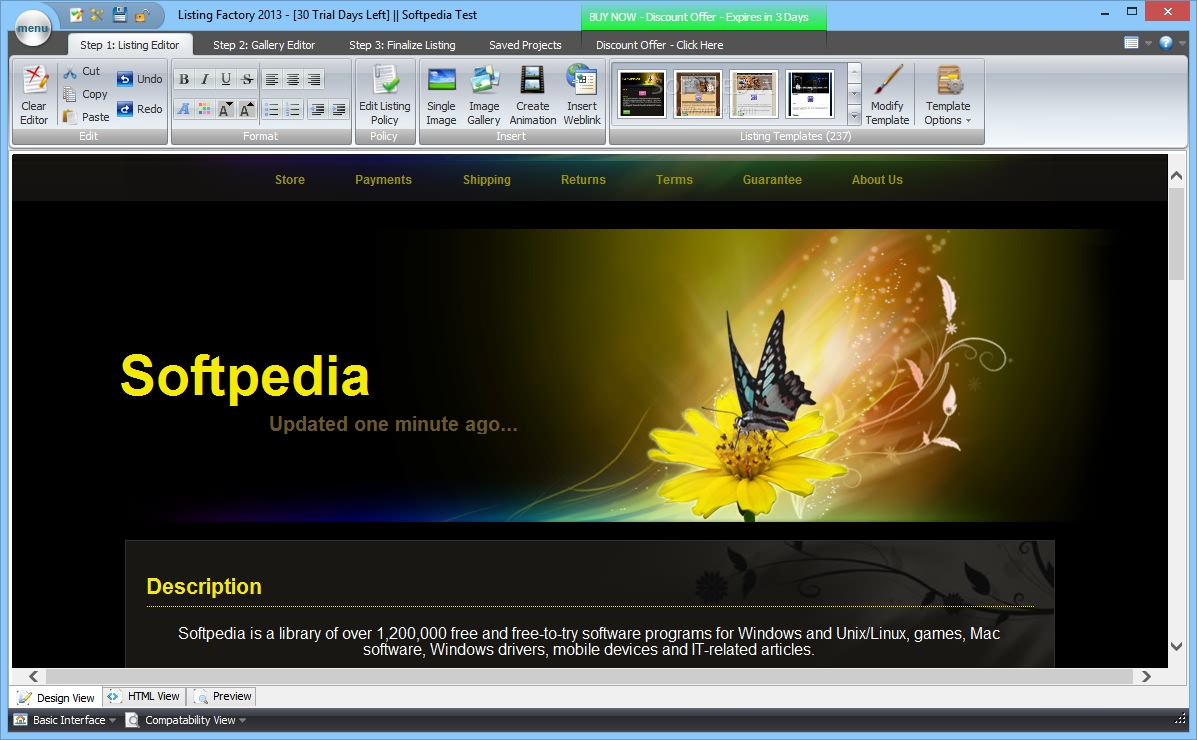
Task: Insert a Single Image
Action: point(441,96)
